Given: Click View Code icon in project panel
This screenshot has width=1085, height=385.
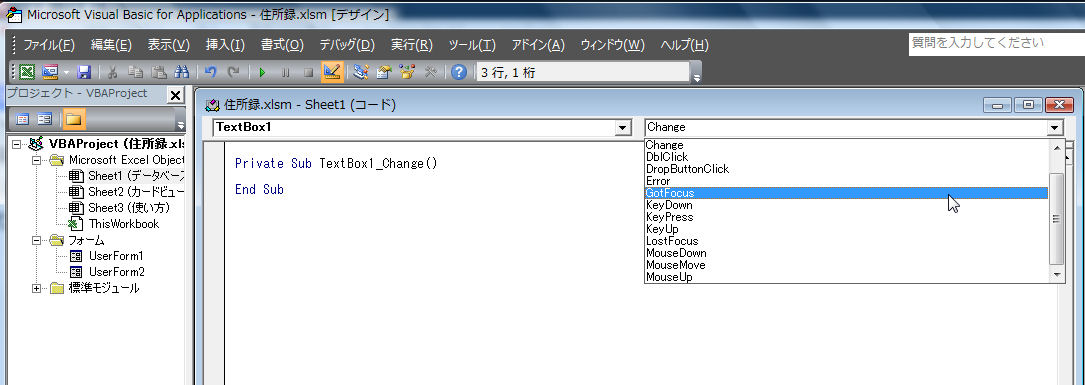Looking at the screenshot, I should click(23, 119).
